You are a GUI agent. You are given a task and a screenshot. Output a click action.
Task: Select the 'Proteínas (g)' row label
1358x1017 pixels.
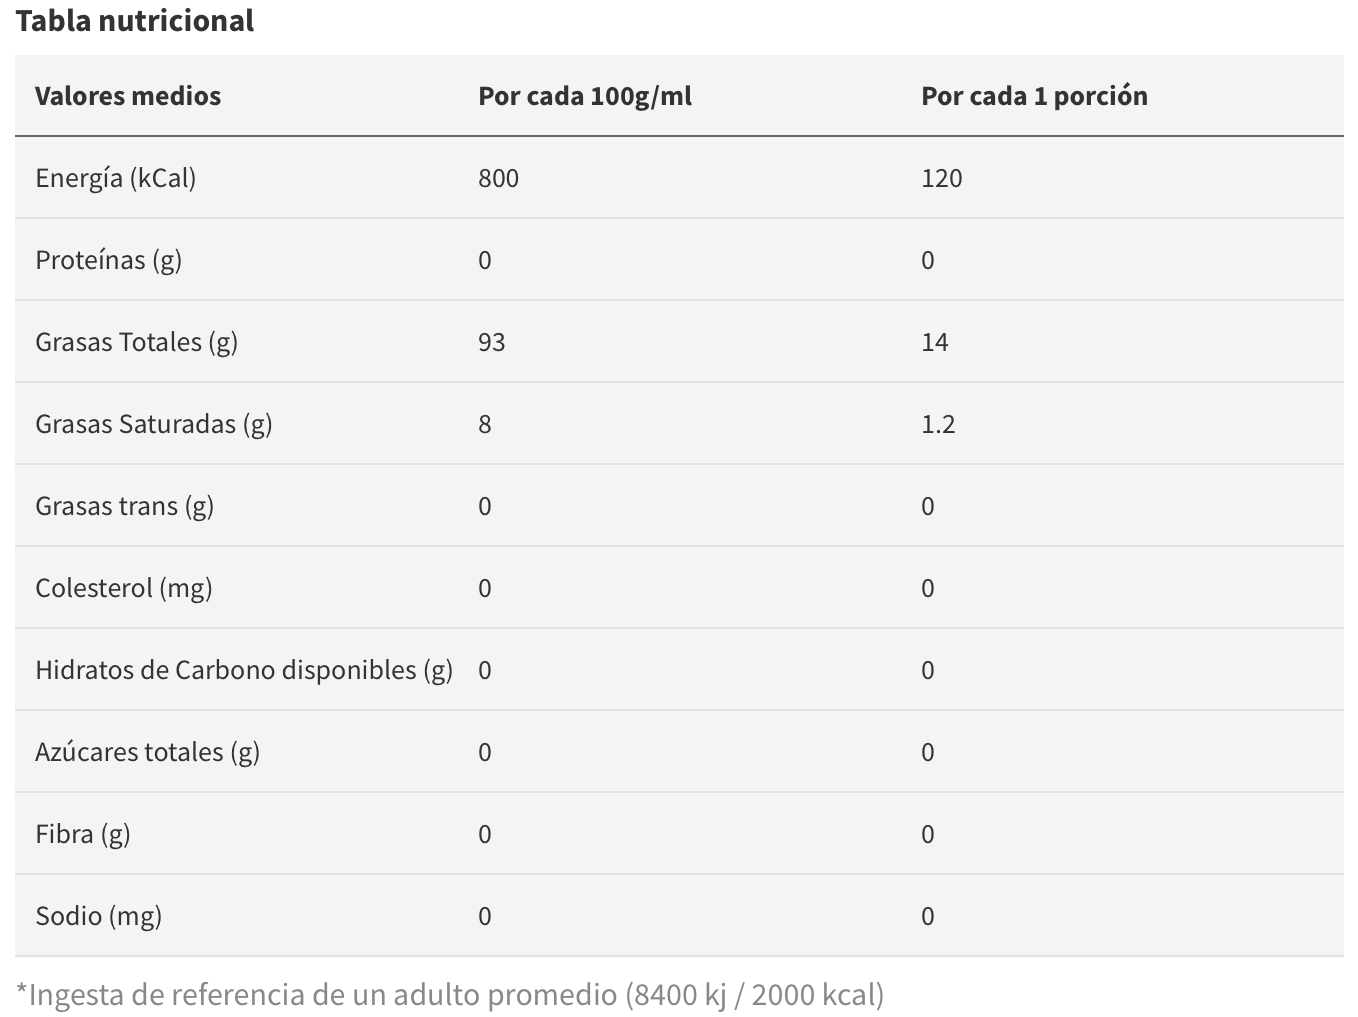(x=108, y=260)
